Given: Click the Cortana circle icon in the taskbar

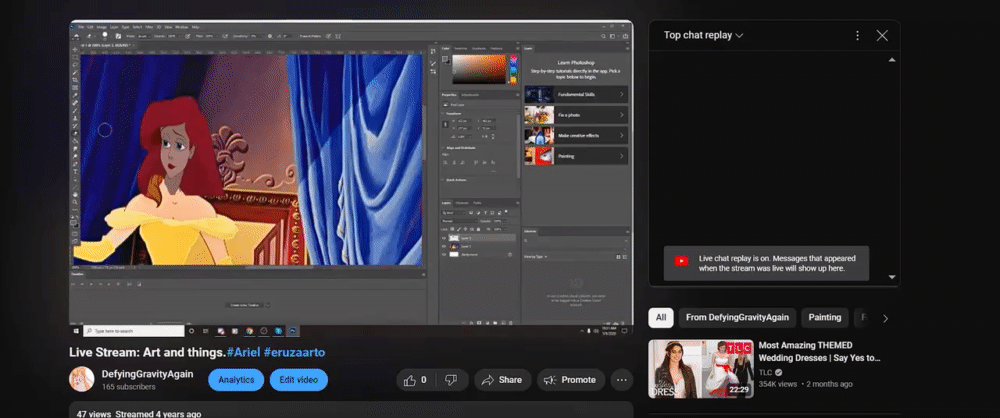Looking at the screenshot, I should click(x=191, y=331).
